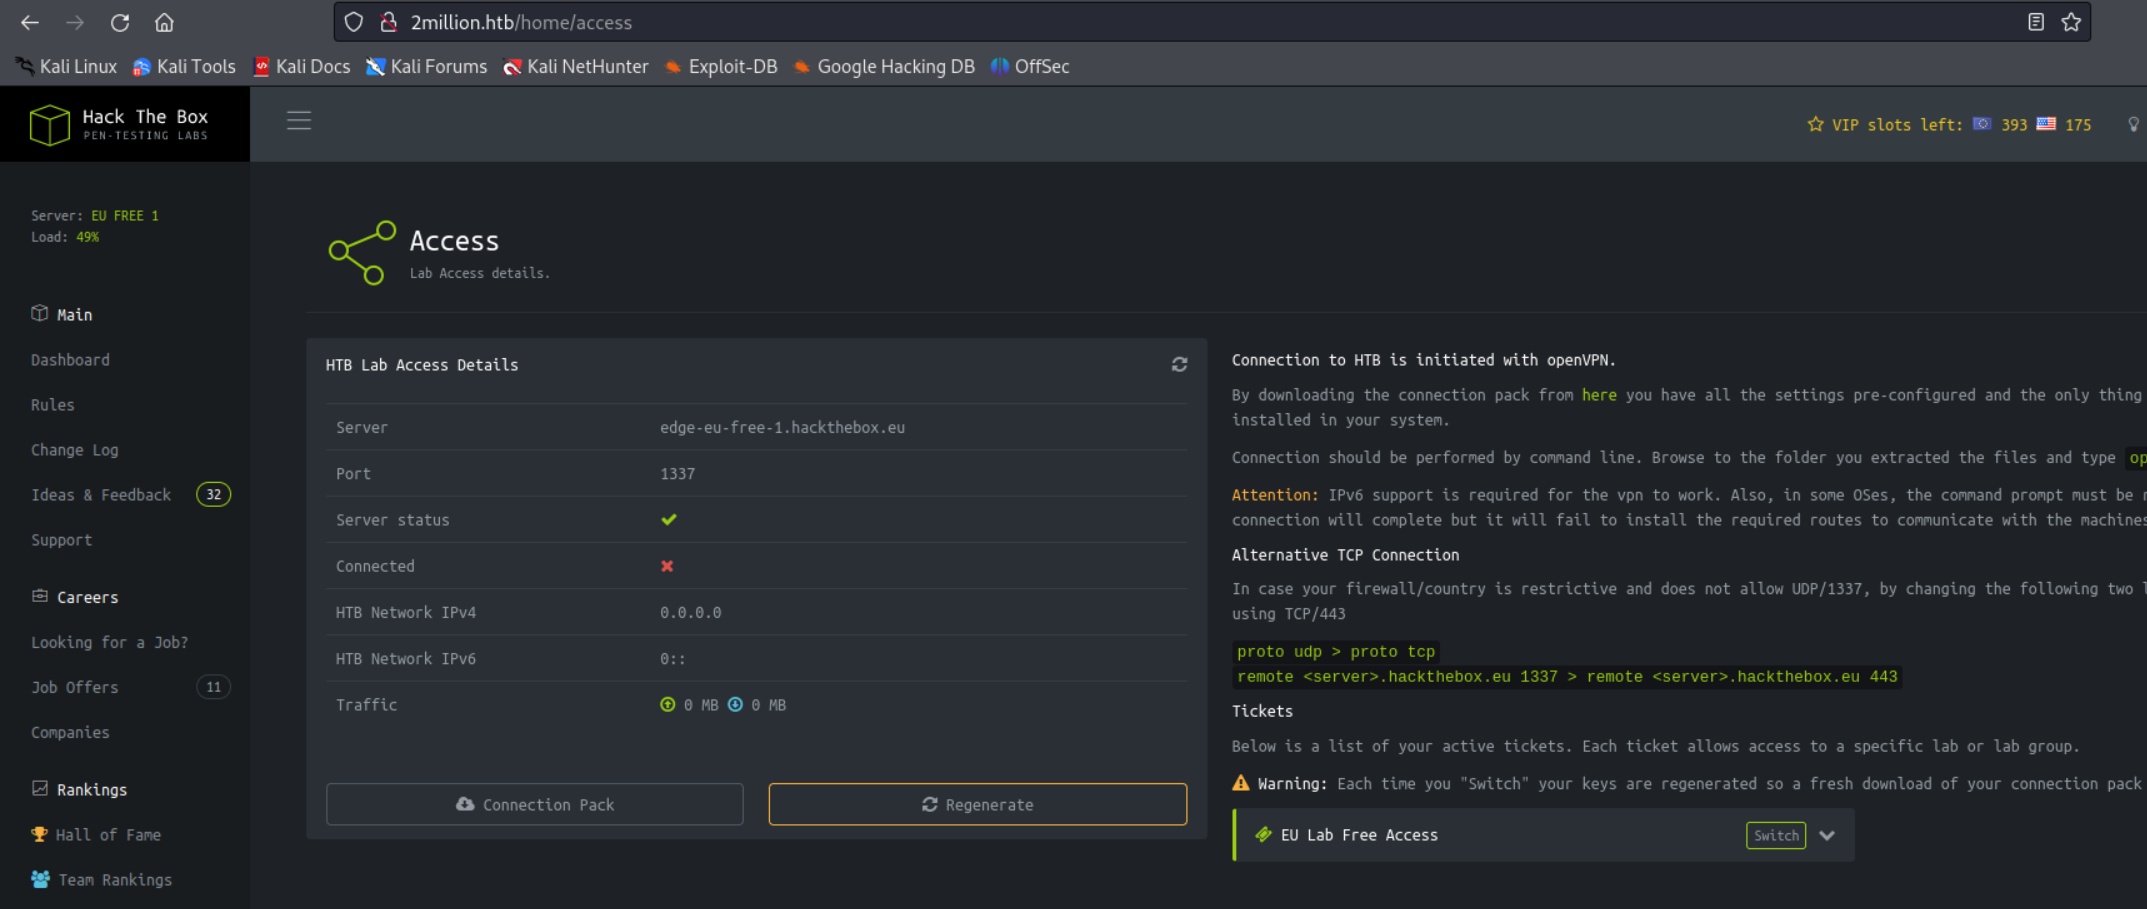Click the lightbulb icon in header
The width and height of the screenshot is (2147, 909).
click(x=2133, y=124)
